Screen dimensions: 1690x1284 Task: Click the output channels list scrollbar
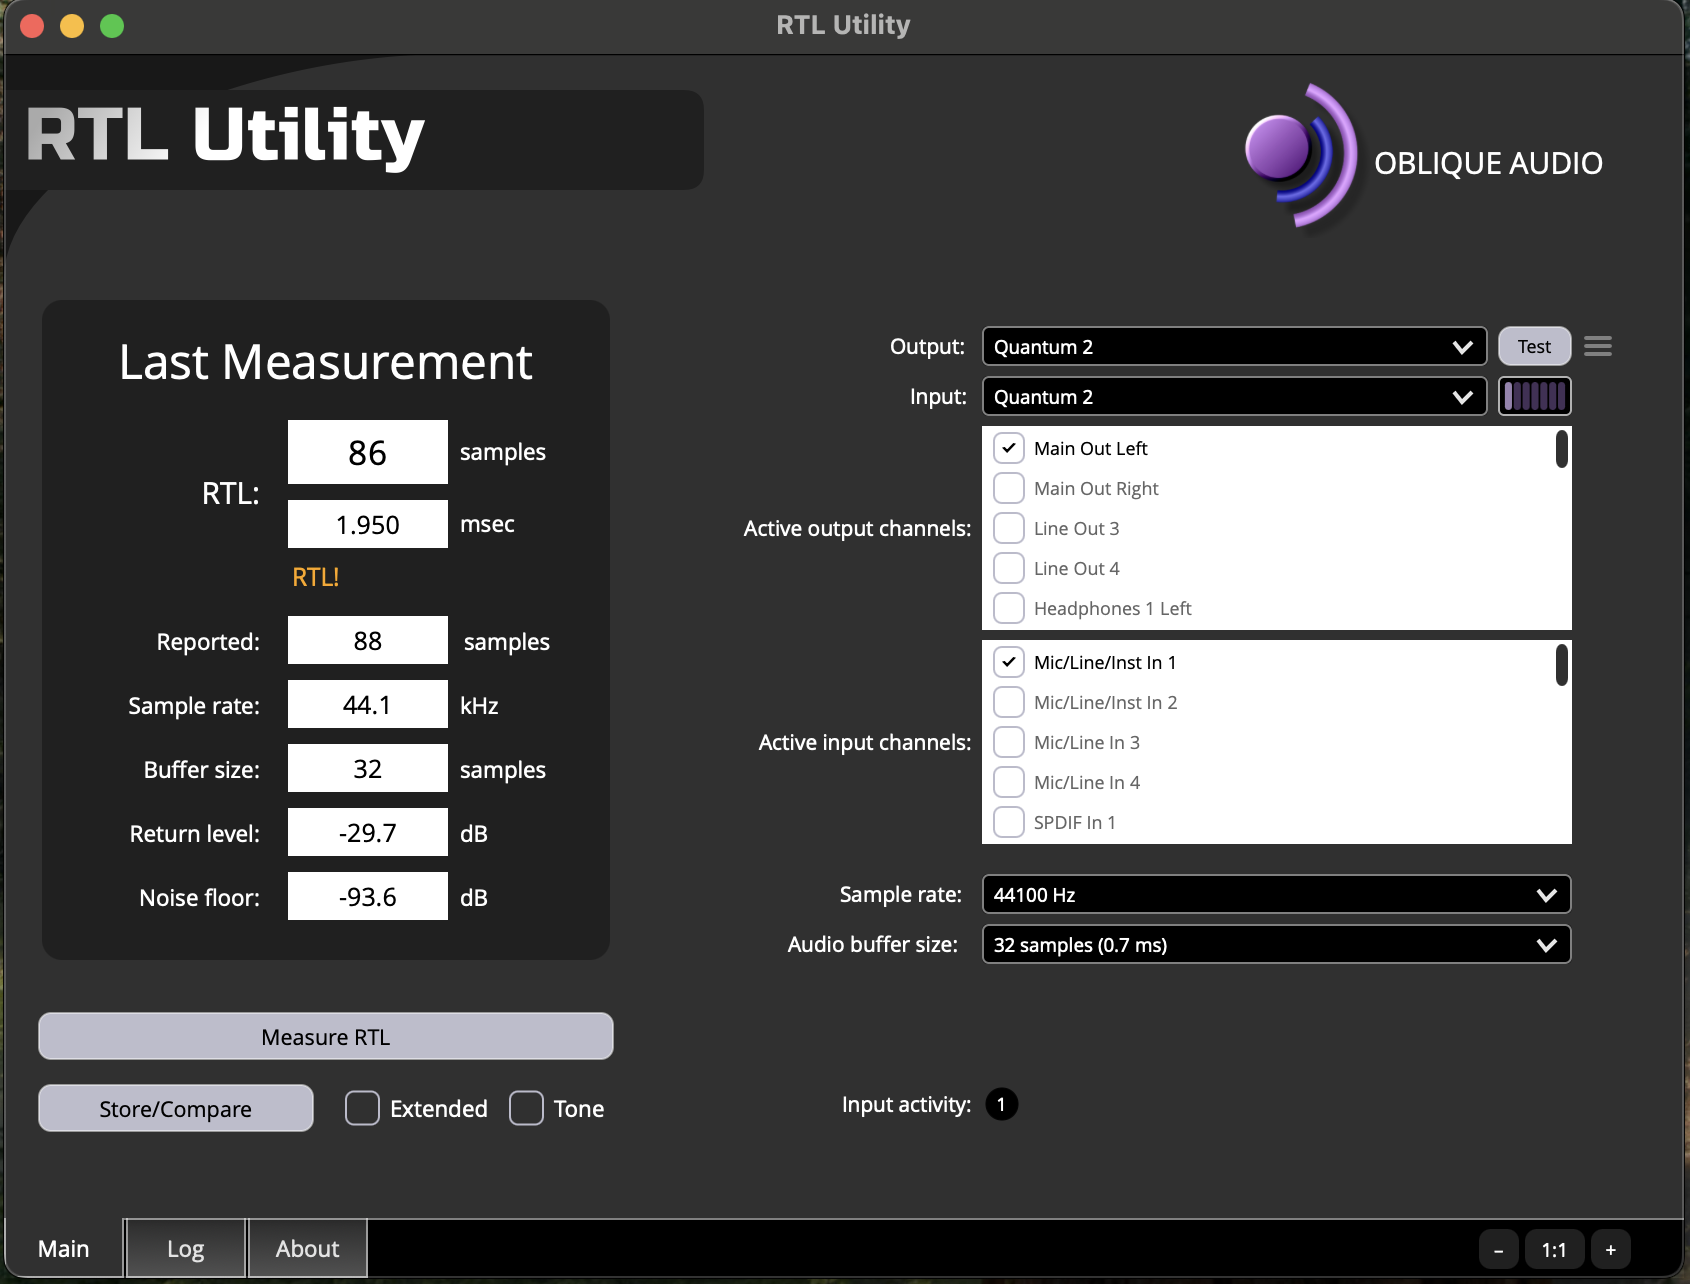(1561, 448)
